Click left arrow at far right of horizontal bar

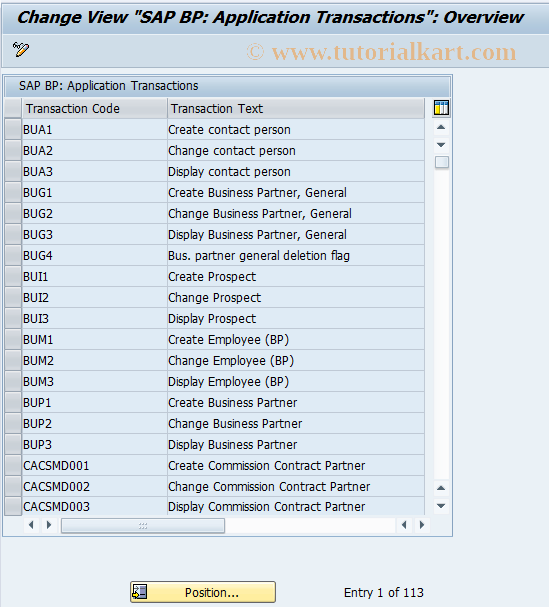(x=404, y=525)
